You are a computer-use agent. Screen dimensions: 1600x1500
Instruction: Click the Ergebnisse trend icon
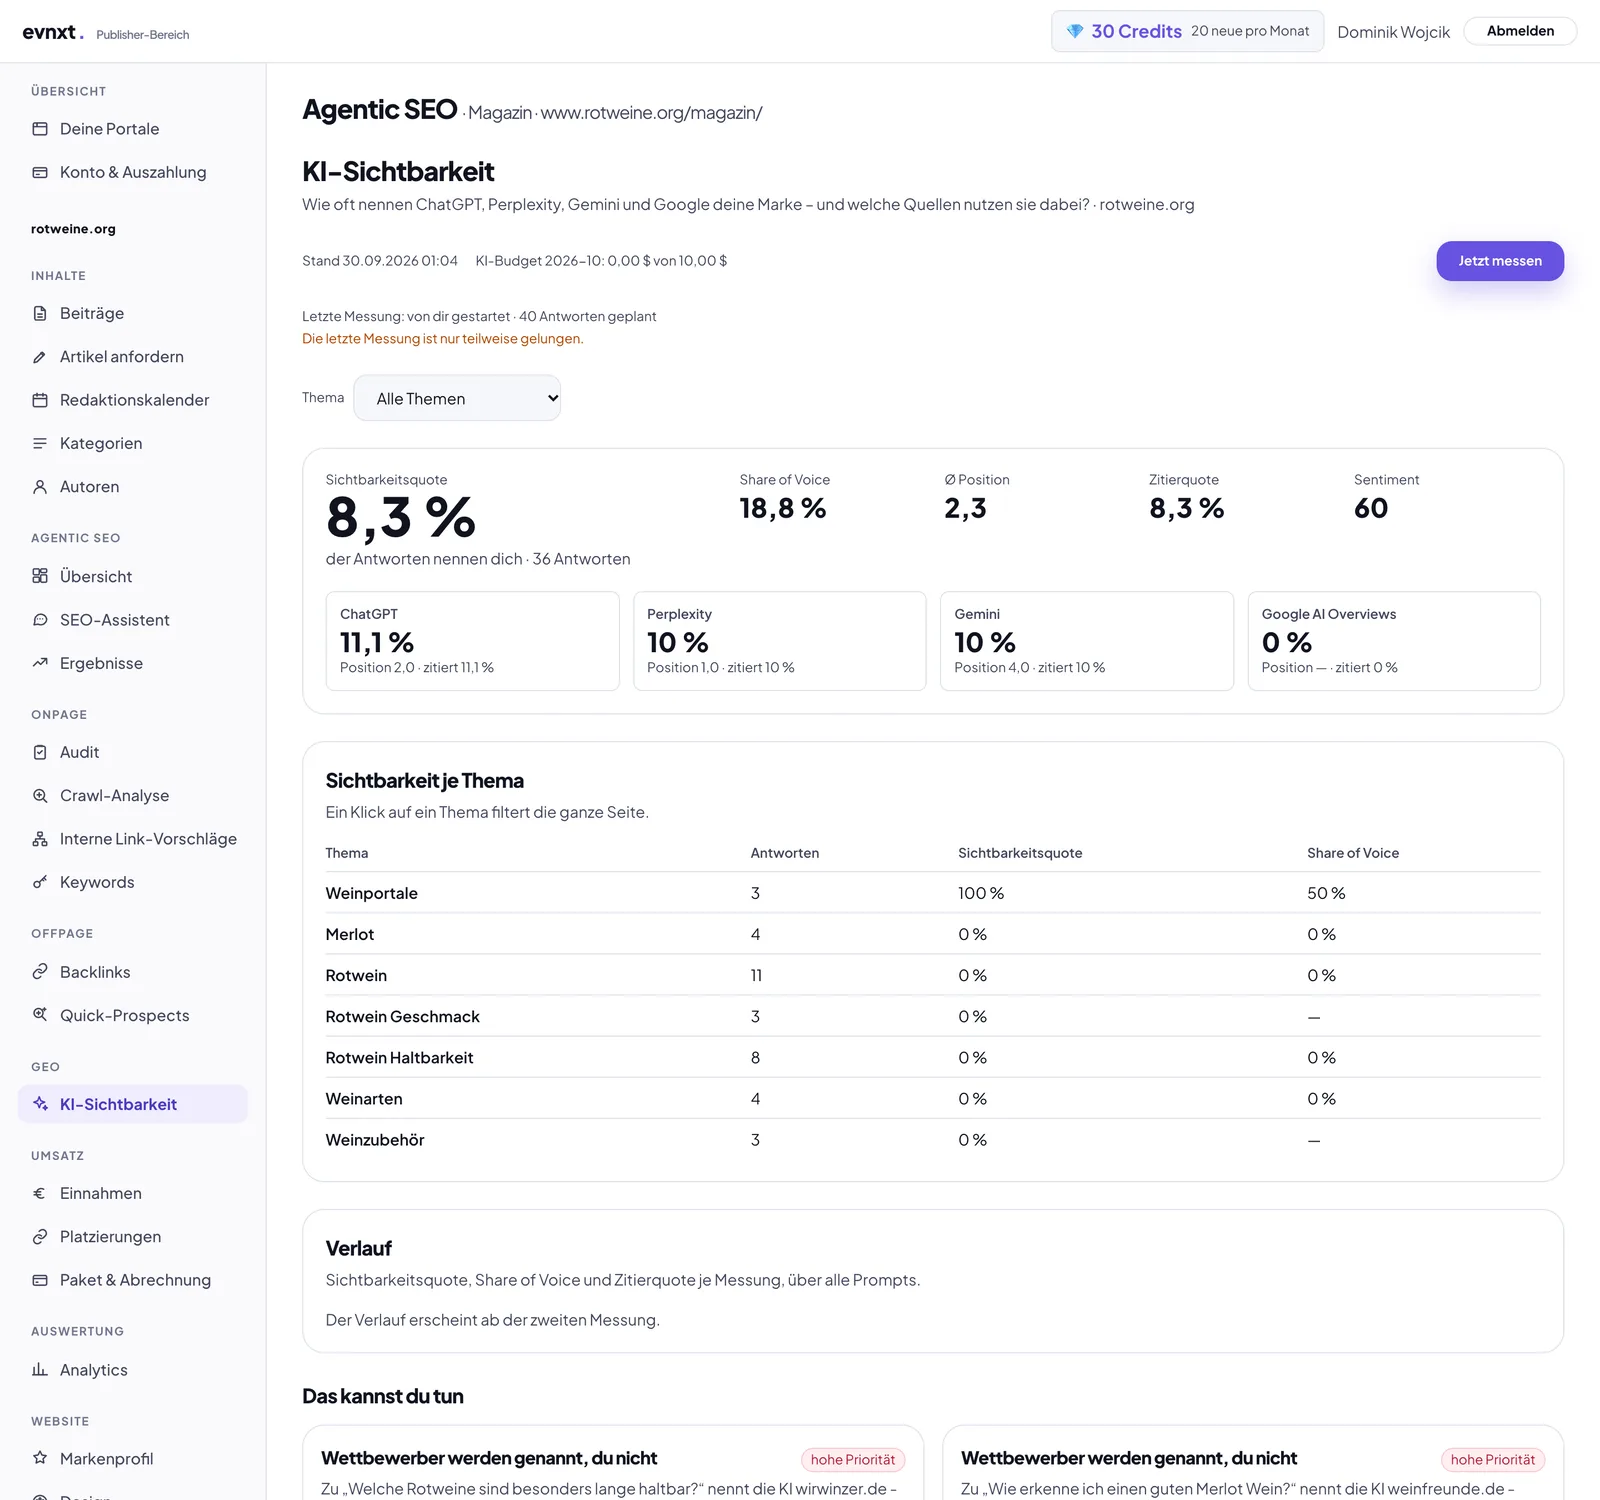point(40,663)
